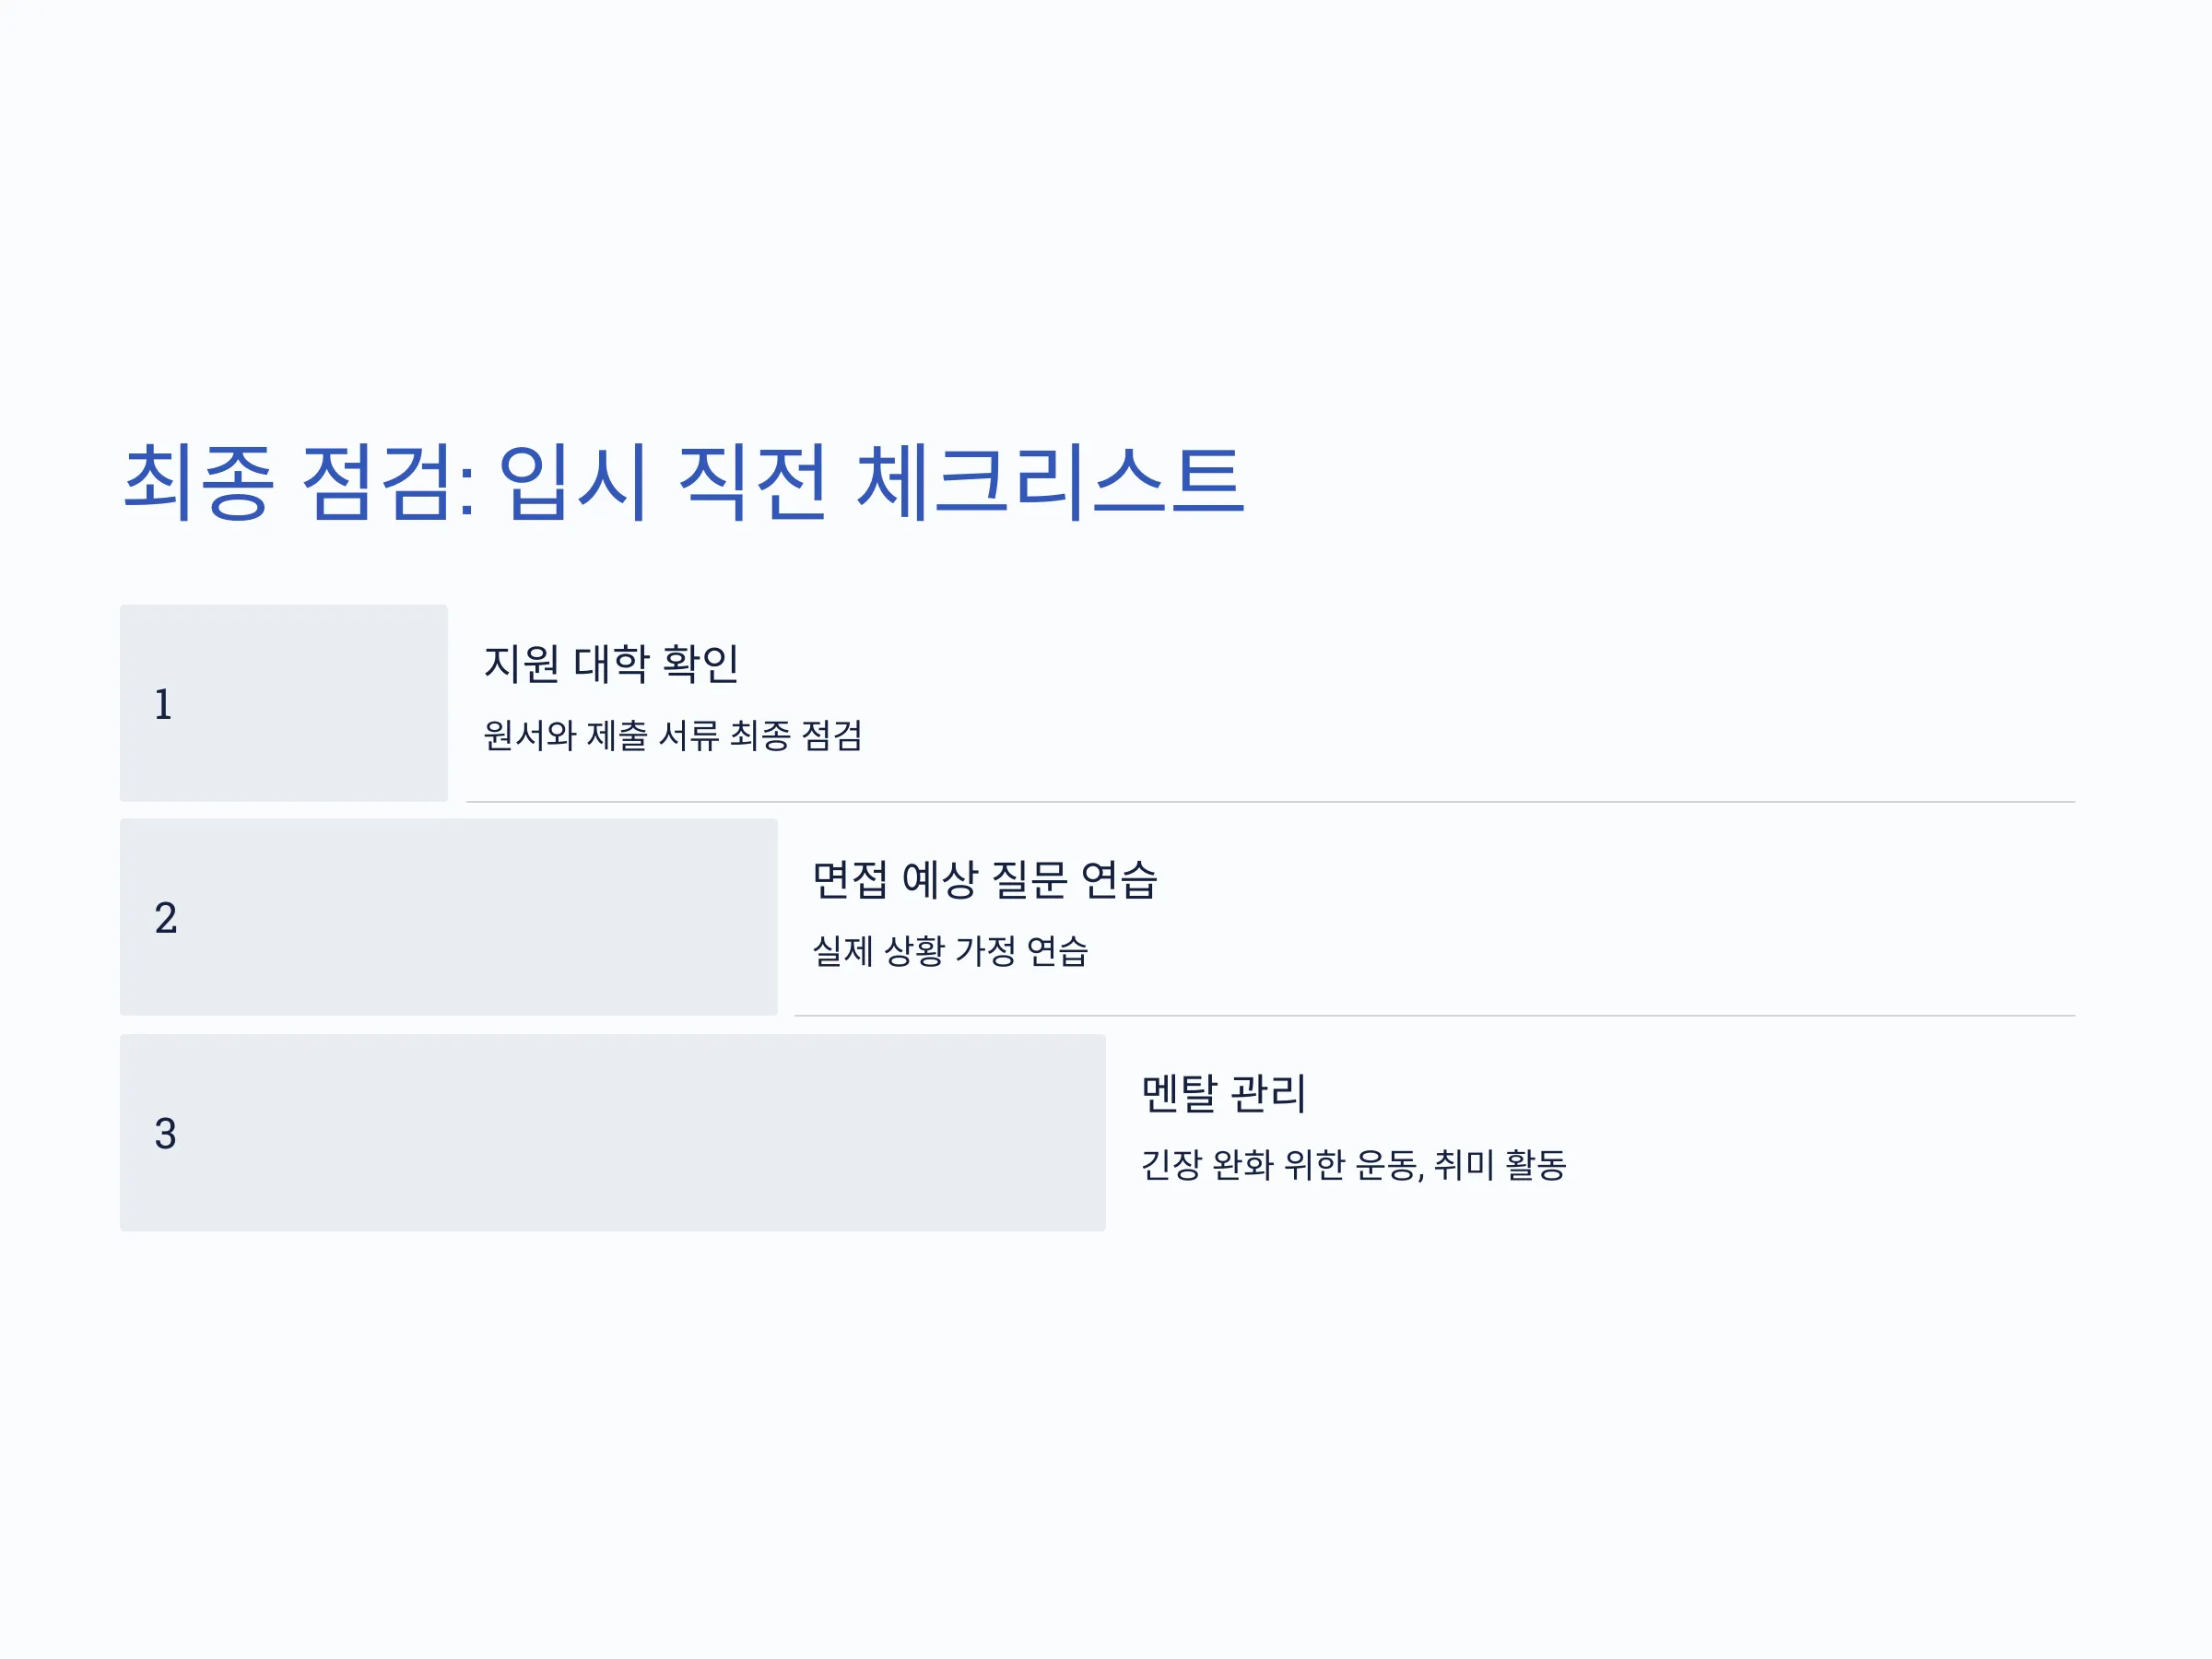
Task: Select the shortest gray bar shape
Action: (x=284, y=703)
